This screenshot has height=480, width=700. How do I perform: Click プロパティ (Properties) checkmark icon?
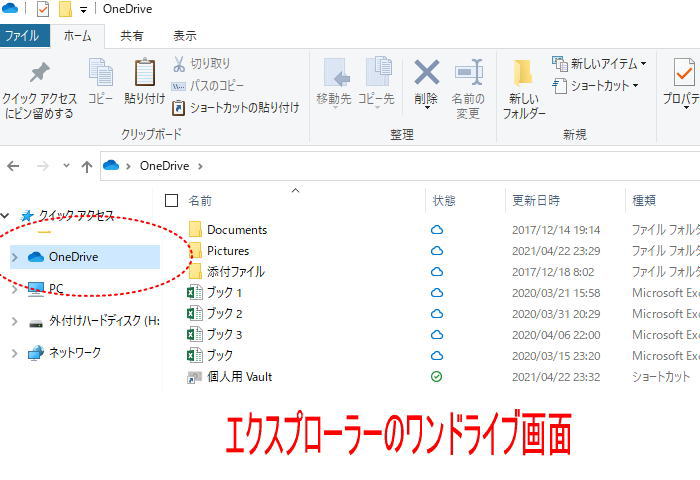[684, 72]
